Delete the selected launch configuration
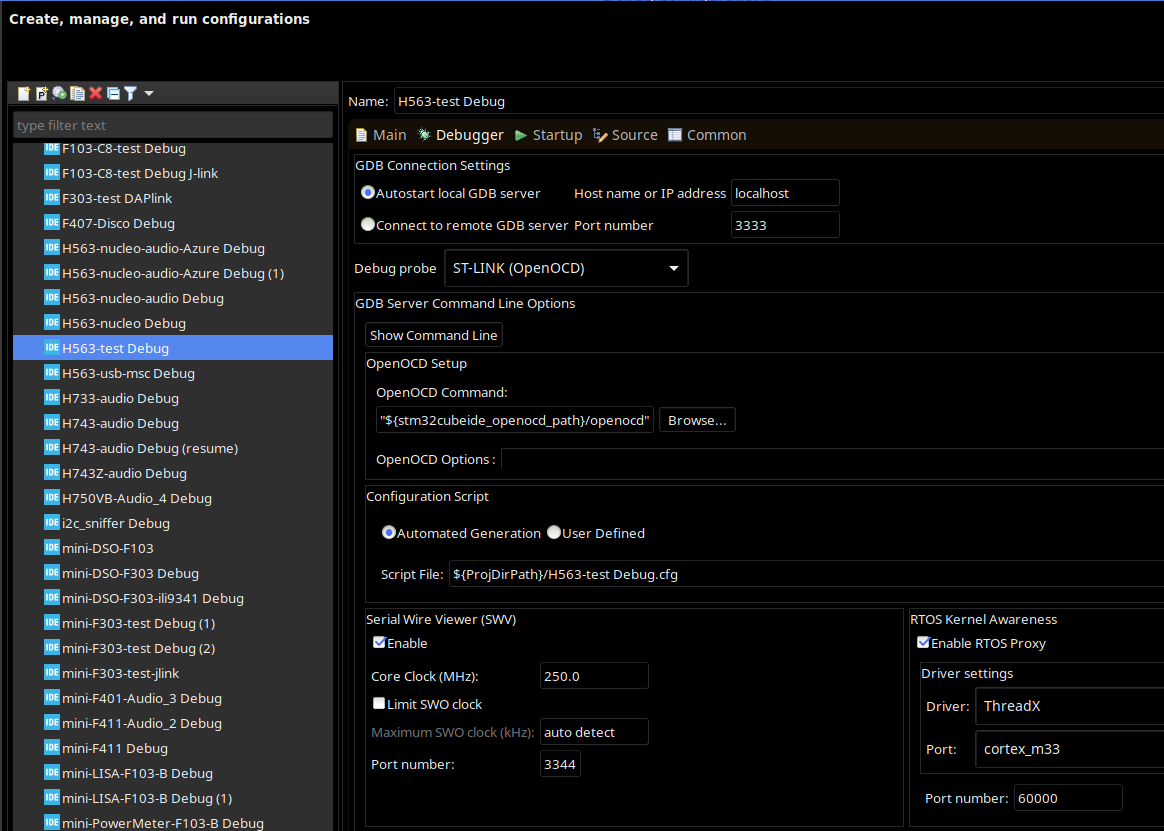 96,93
